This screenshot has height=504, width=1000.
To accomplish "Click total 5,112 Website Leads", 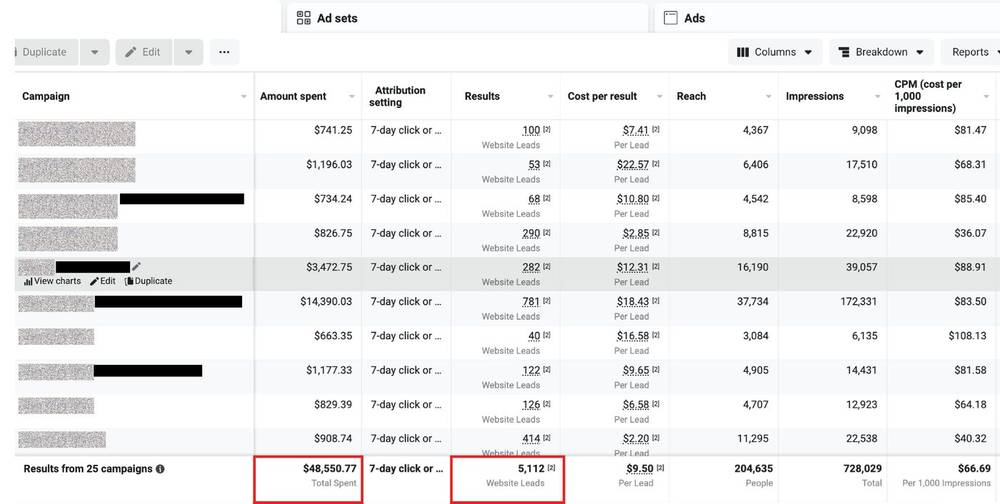I will point(531,469).
